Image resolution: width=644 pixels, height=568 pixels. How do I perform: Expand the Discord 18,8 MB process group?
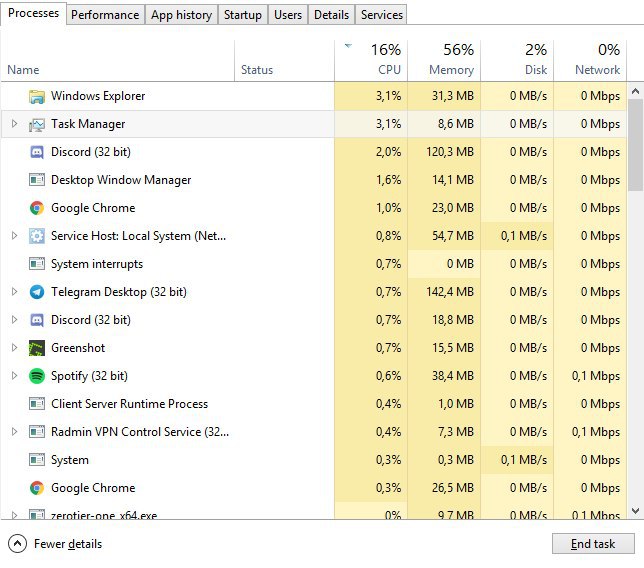click(14, 320)
